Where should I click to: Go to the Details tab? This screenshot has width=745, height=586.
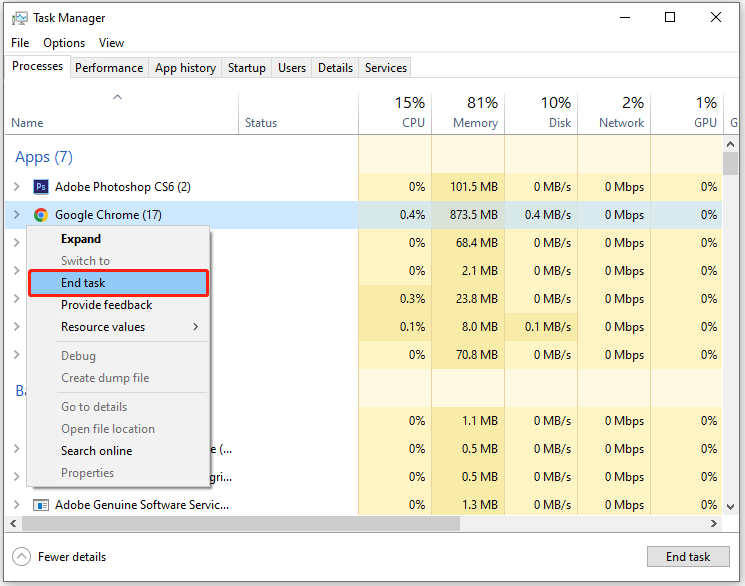click(335, 68)
